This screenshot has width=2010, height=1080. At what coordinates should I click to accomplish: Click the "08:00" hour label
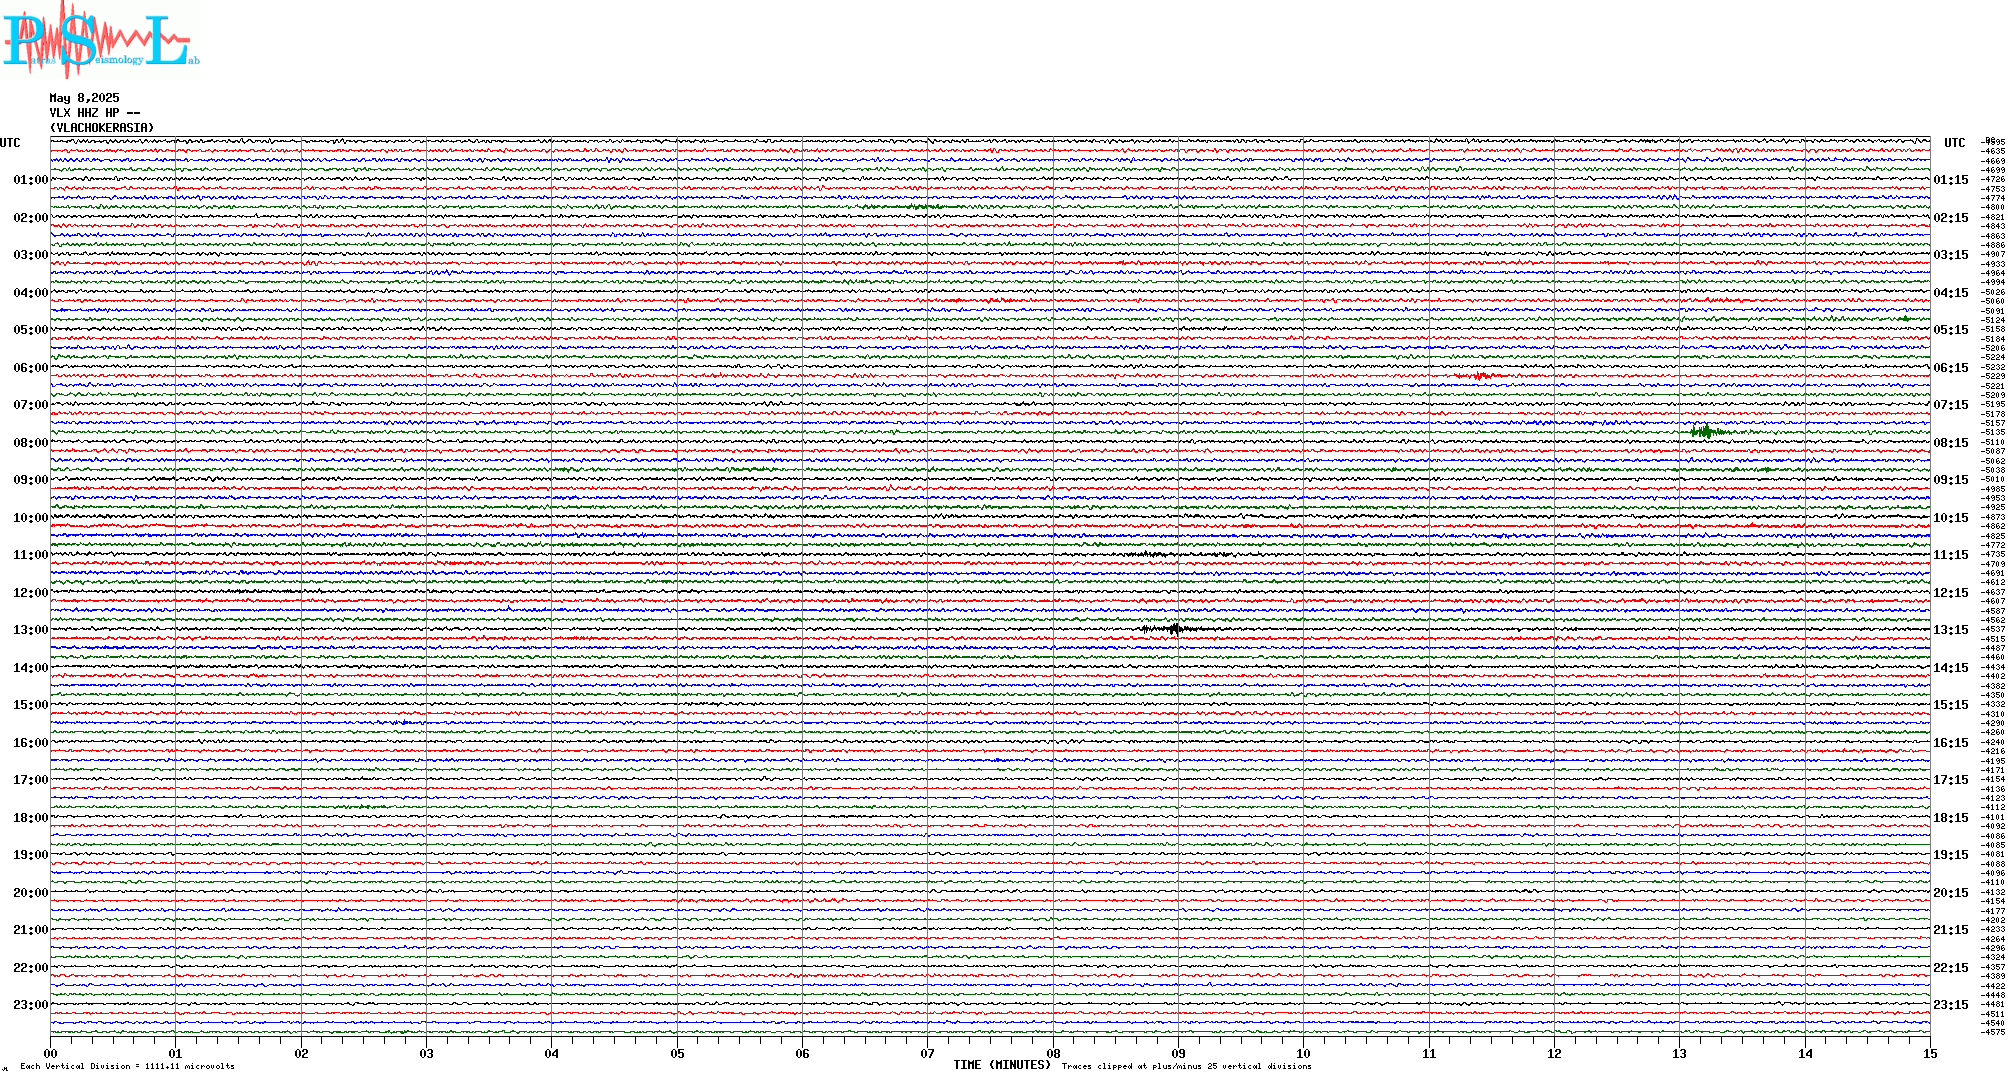click(30, 443)
